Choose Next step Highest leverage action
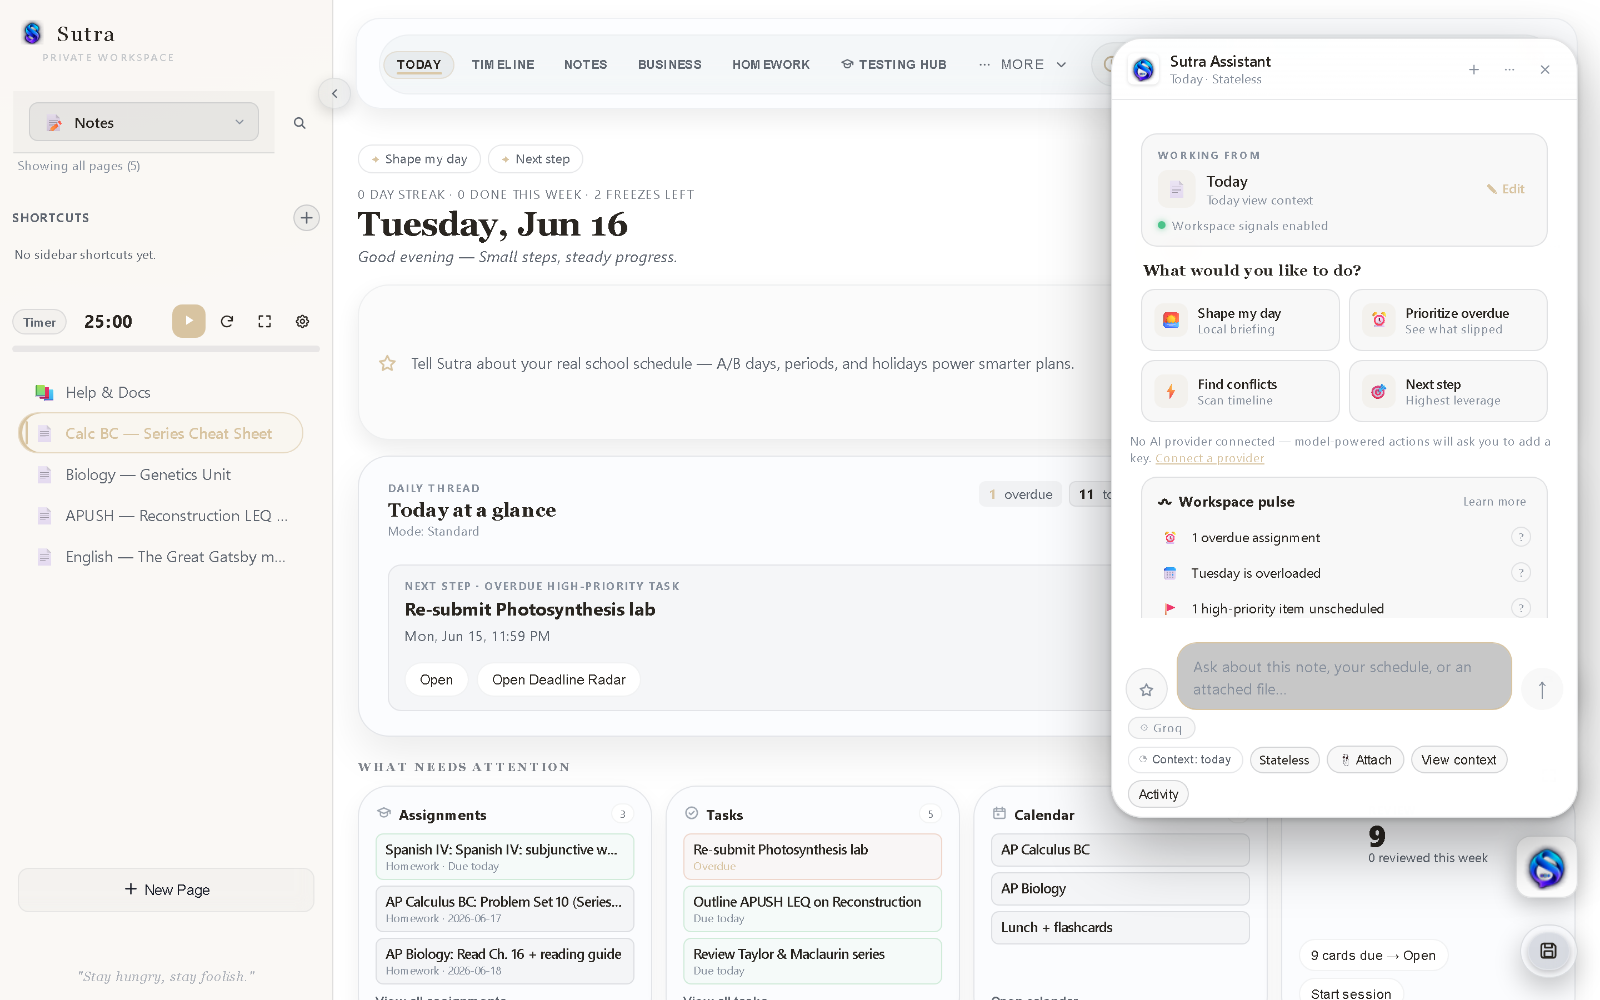The height and width of the screenshot is (1000, 1600). click(x=1448, y=391)
